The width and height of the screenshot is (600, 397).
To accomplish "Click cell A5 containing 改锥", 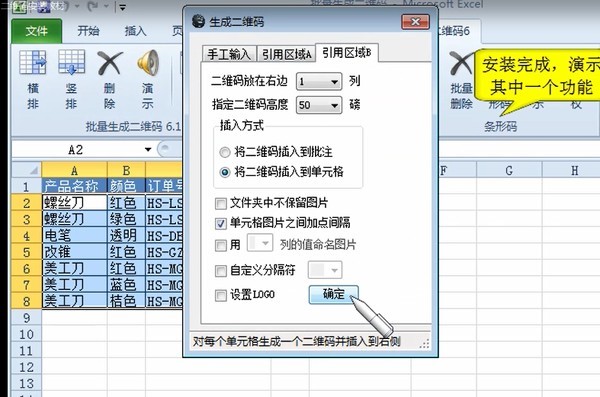I will click(74, 252).
